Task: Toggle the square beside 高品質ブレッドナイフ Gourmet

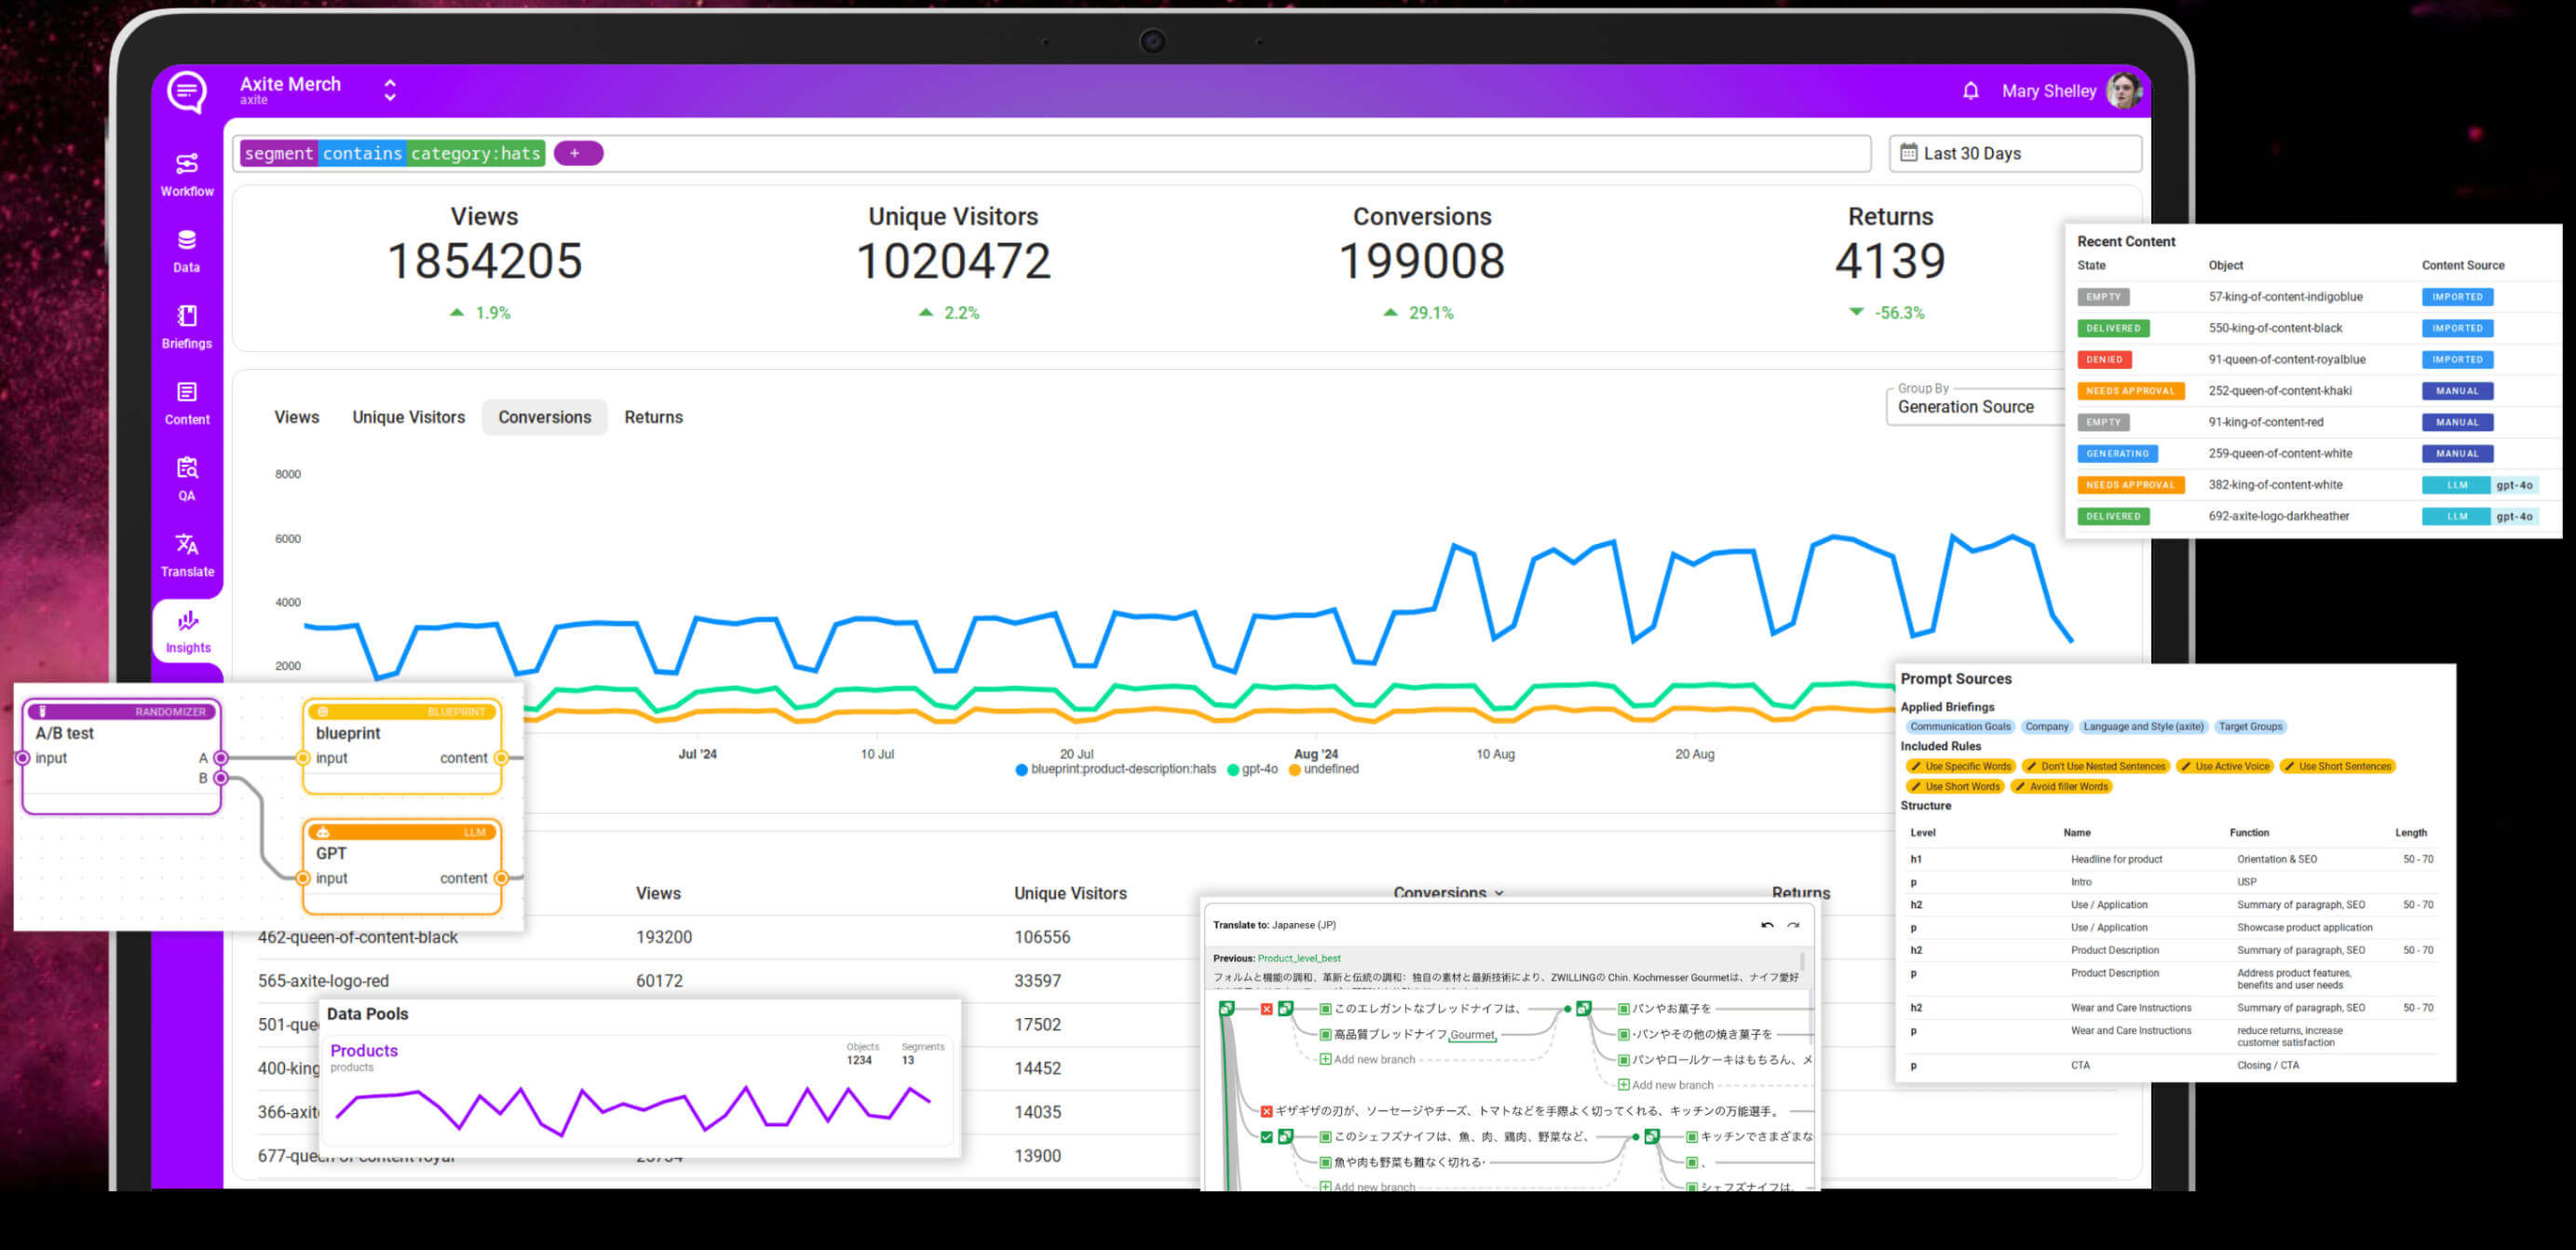Action: (1325, 1034)
